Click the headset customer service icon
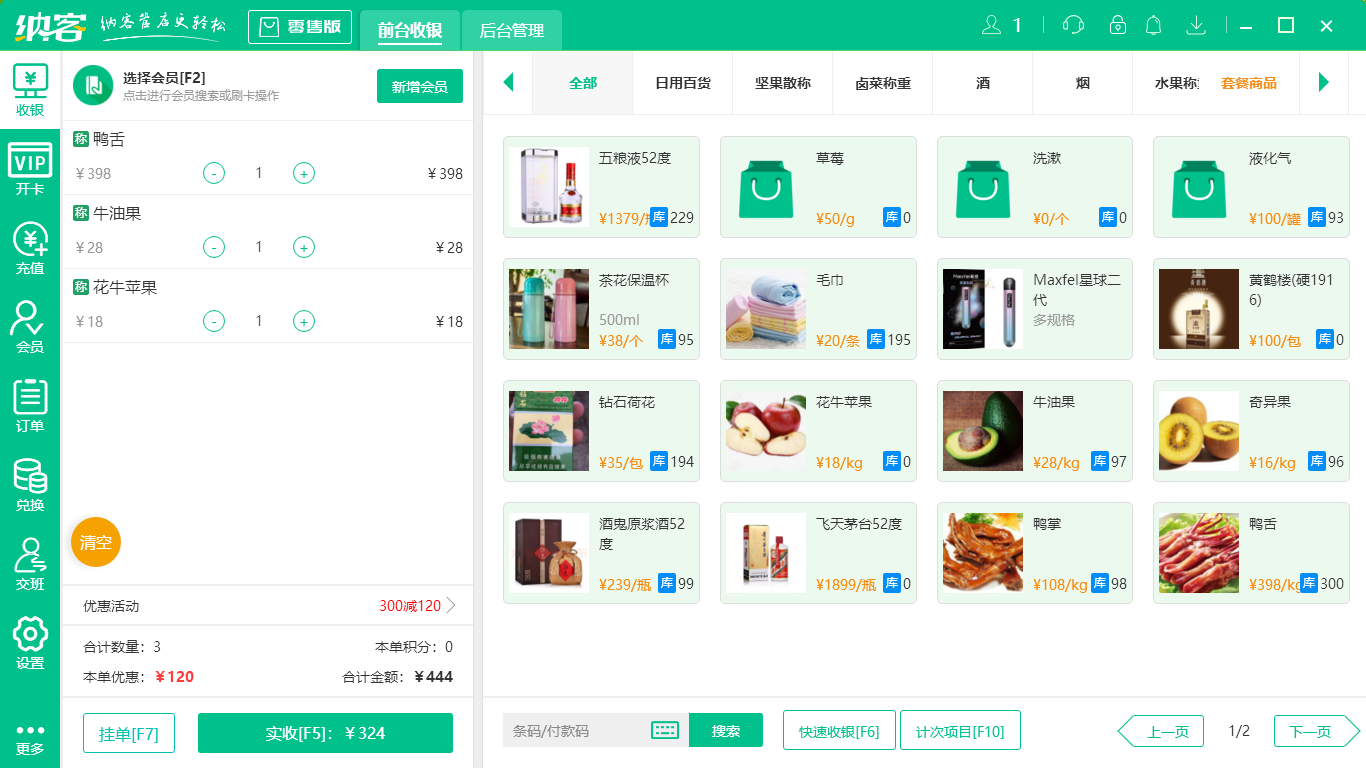 click(x=1072, y=25)
